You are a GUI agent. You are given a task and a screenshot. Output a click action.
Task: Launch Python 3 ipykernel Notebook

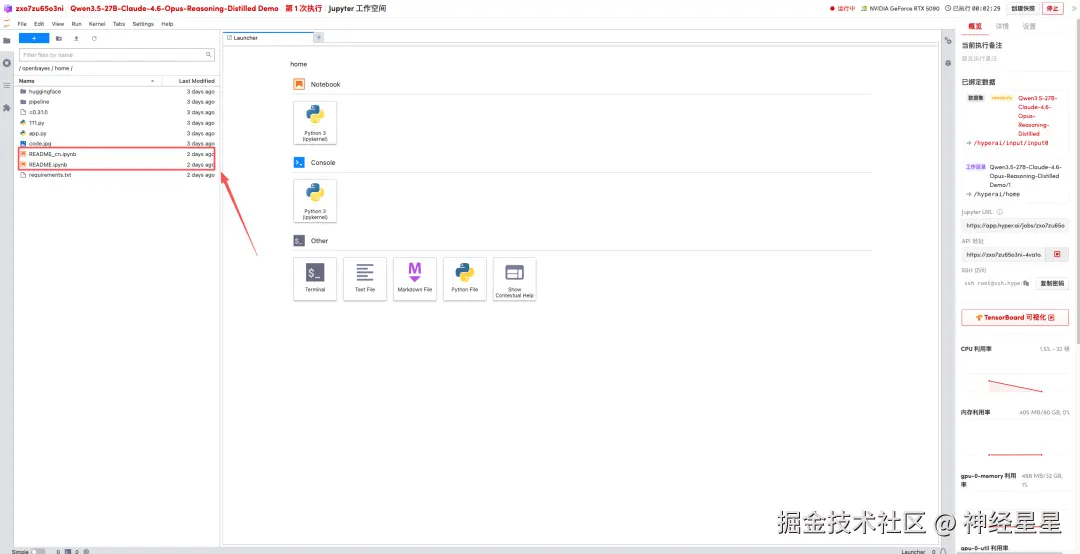tap(315, 123)
